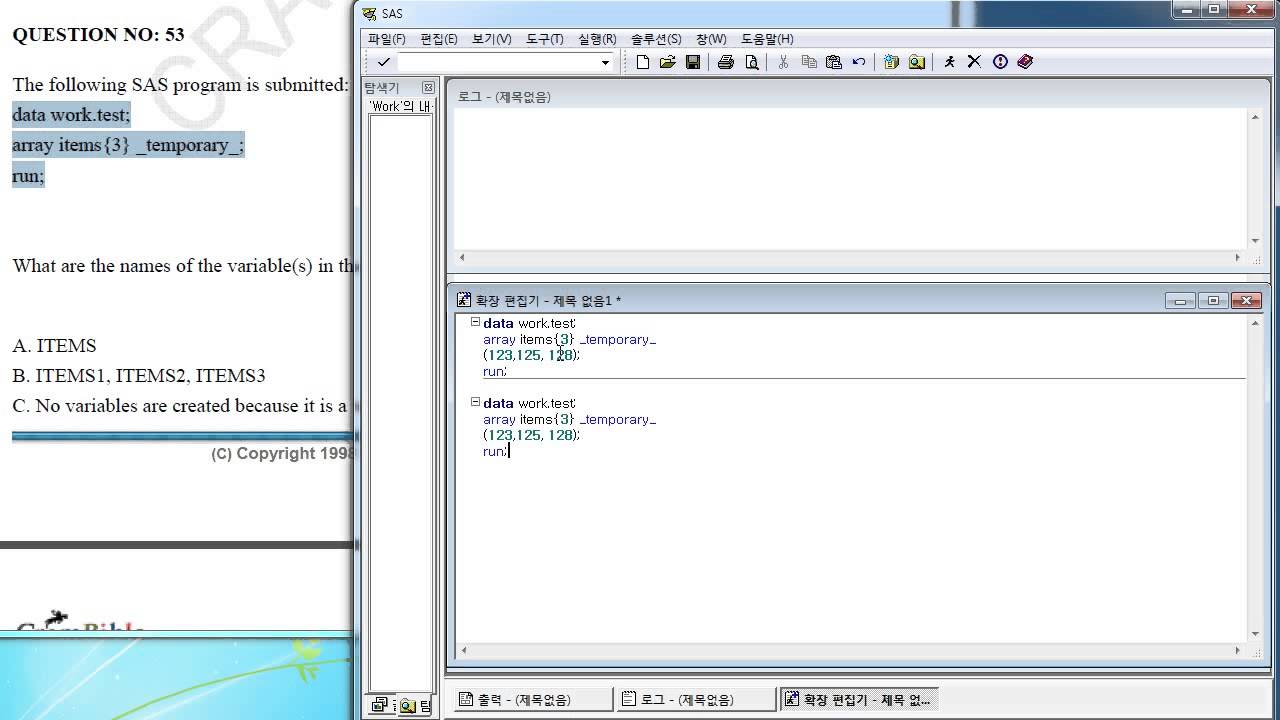Click the 'Work'의 내 Explorer header
This screenshot has height=720, width=1280.
(x=400, y=106)
